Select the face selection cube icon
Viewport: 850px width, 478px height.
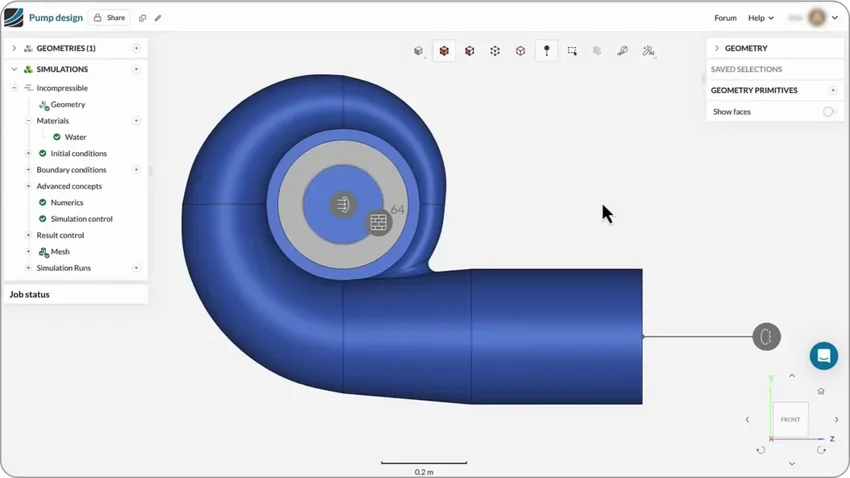[x=469, y=51]
